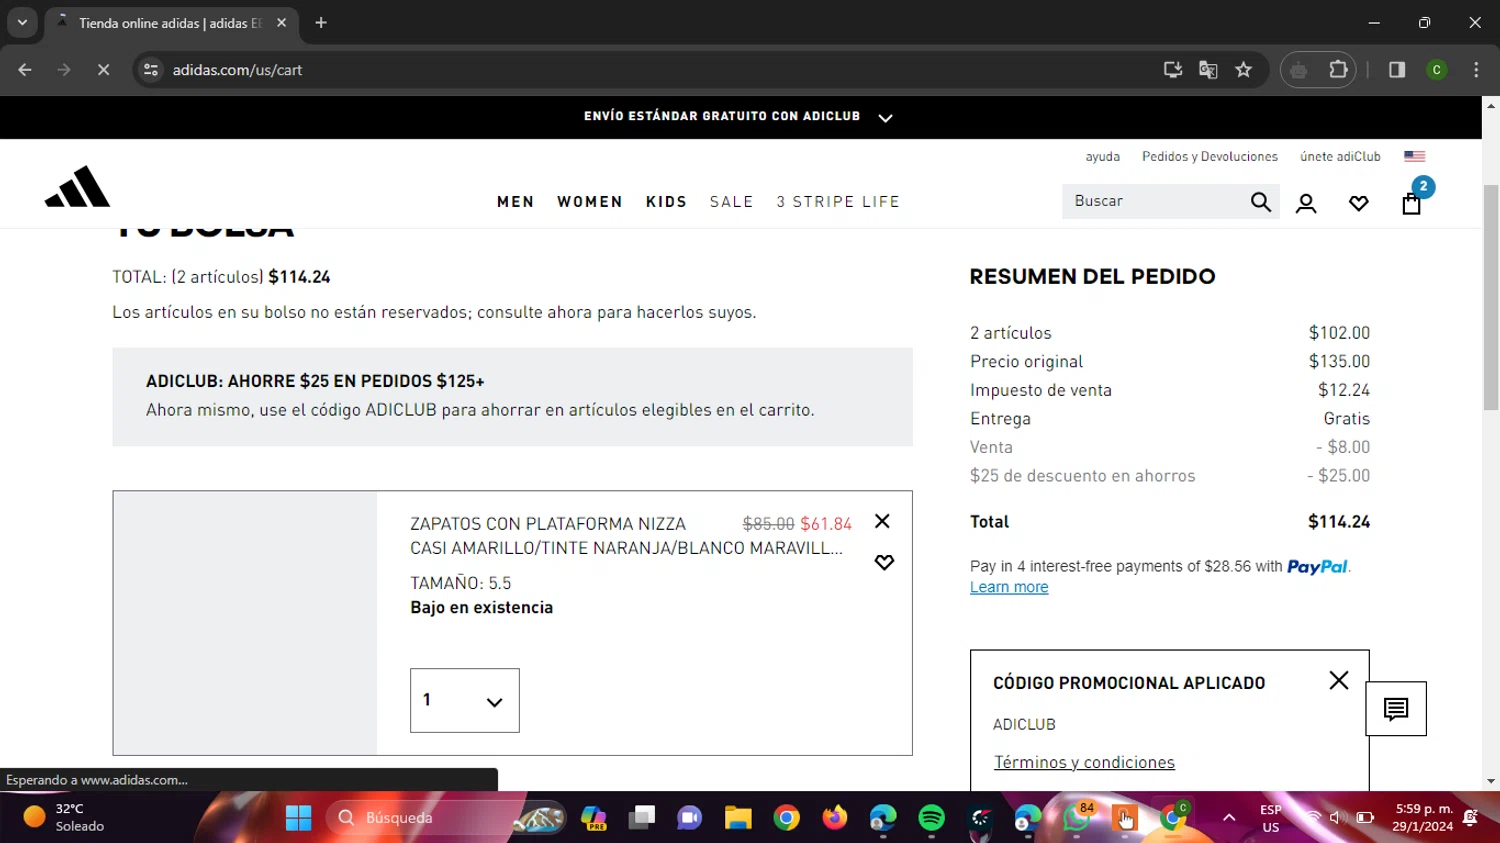View site information icon in address bar
Viewport: 1500px width, 843px height.
point(151,70)
